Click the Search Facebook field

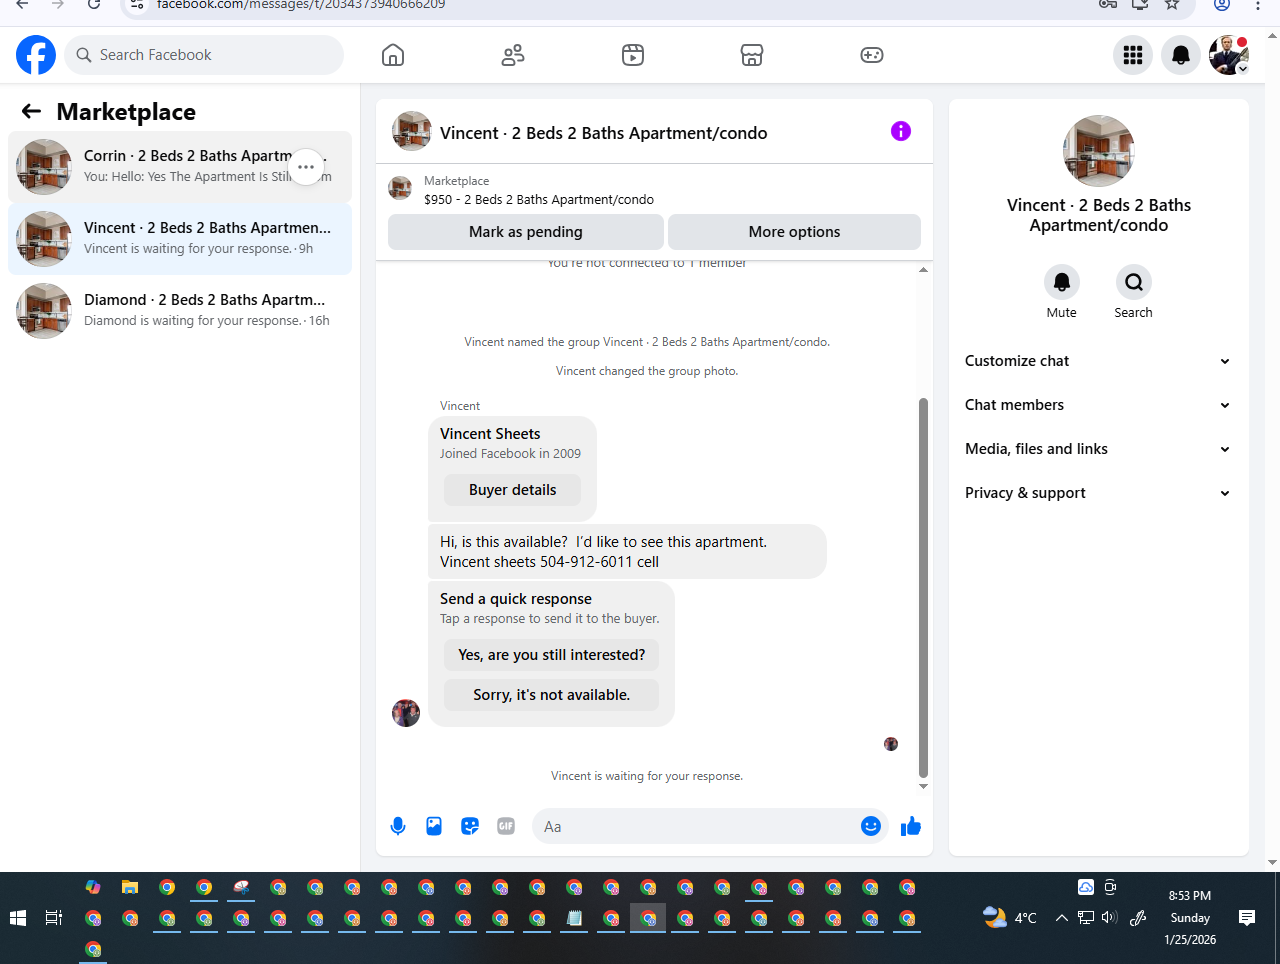pos(204,55)
